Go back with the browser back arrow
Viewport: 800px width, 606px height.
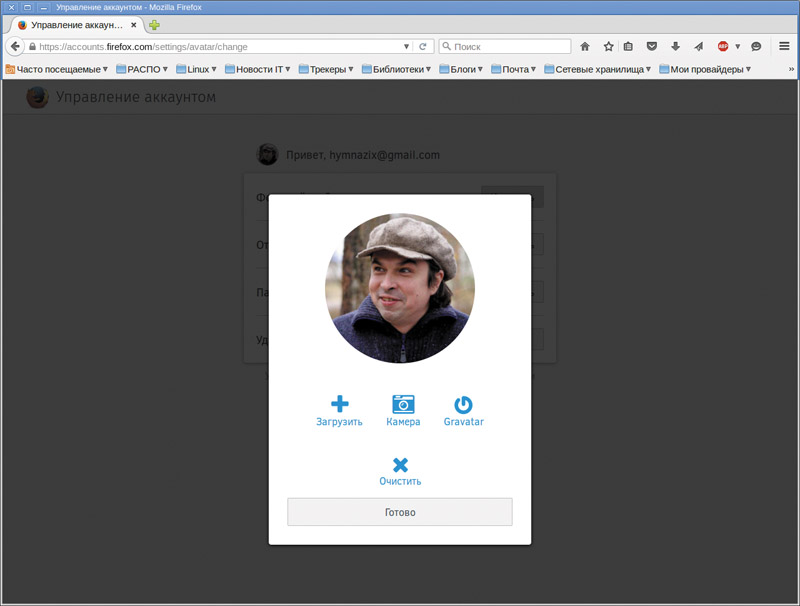click(x=15, y=46)
